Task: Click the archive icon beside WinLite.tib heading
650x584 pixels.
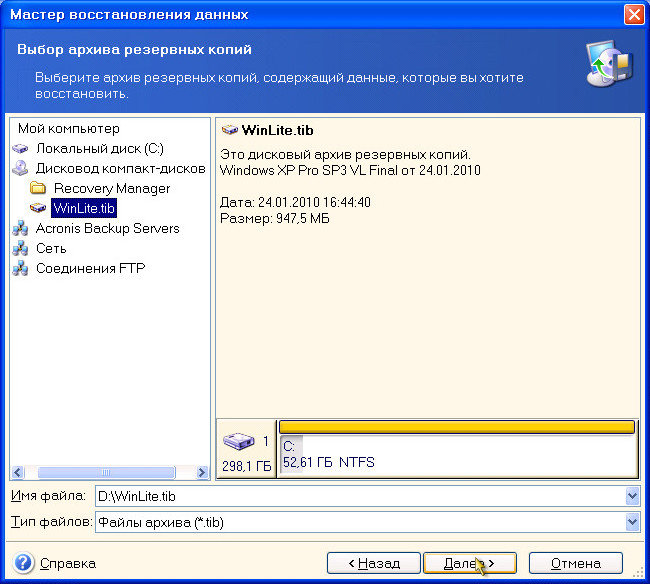Action: pos(229,130)
